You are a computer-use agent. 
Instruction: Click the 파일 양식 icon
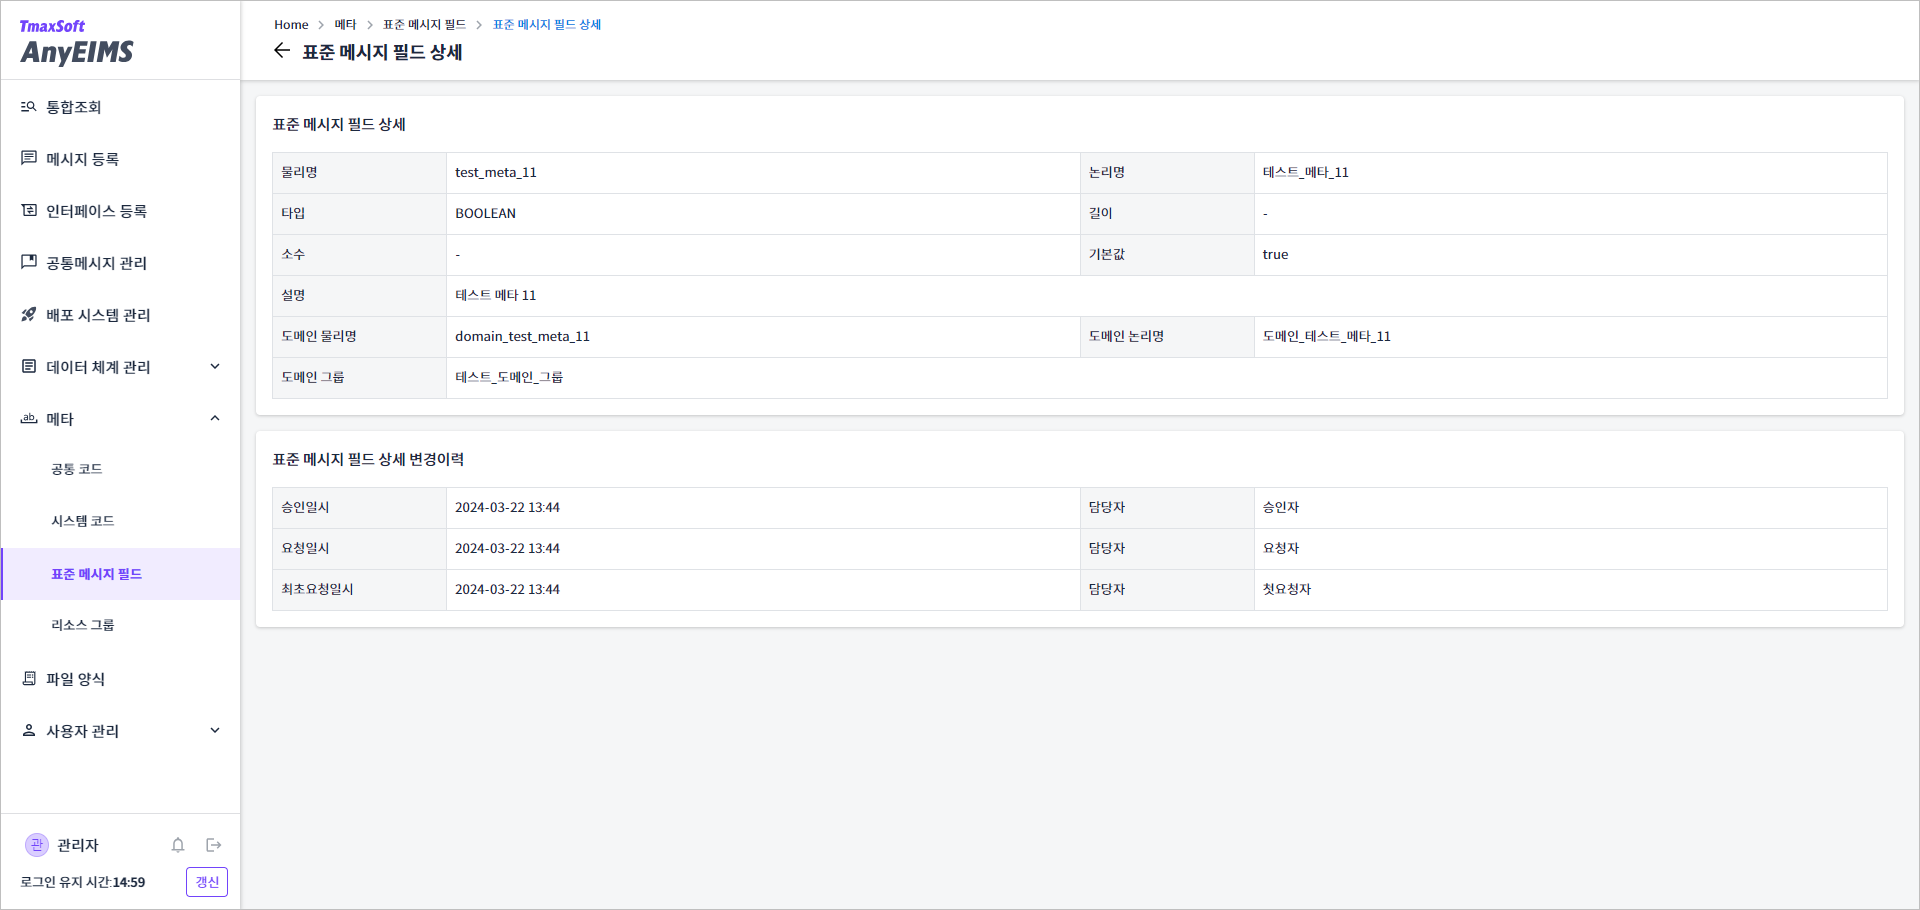pyautogui.click(x=29, y=678)
